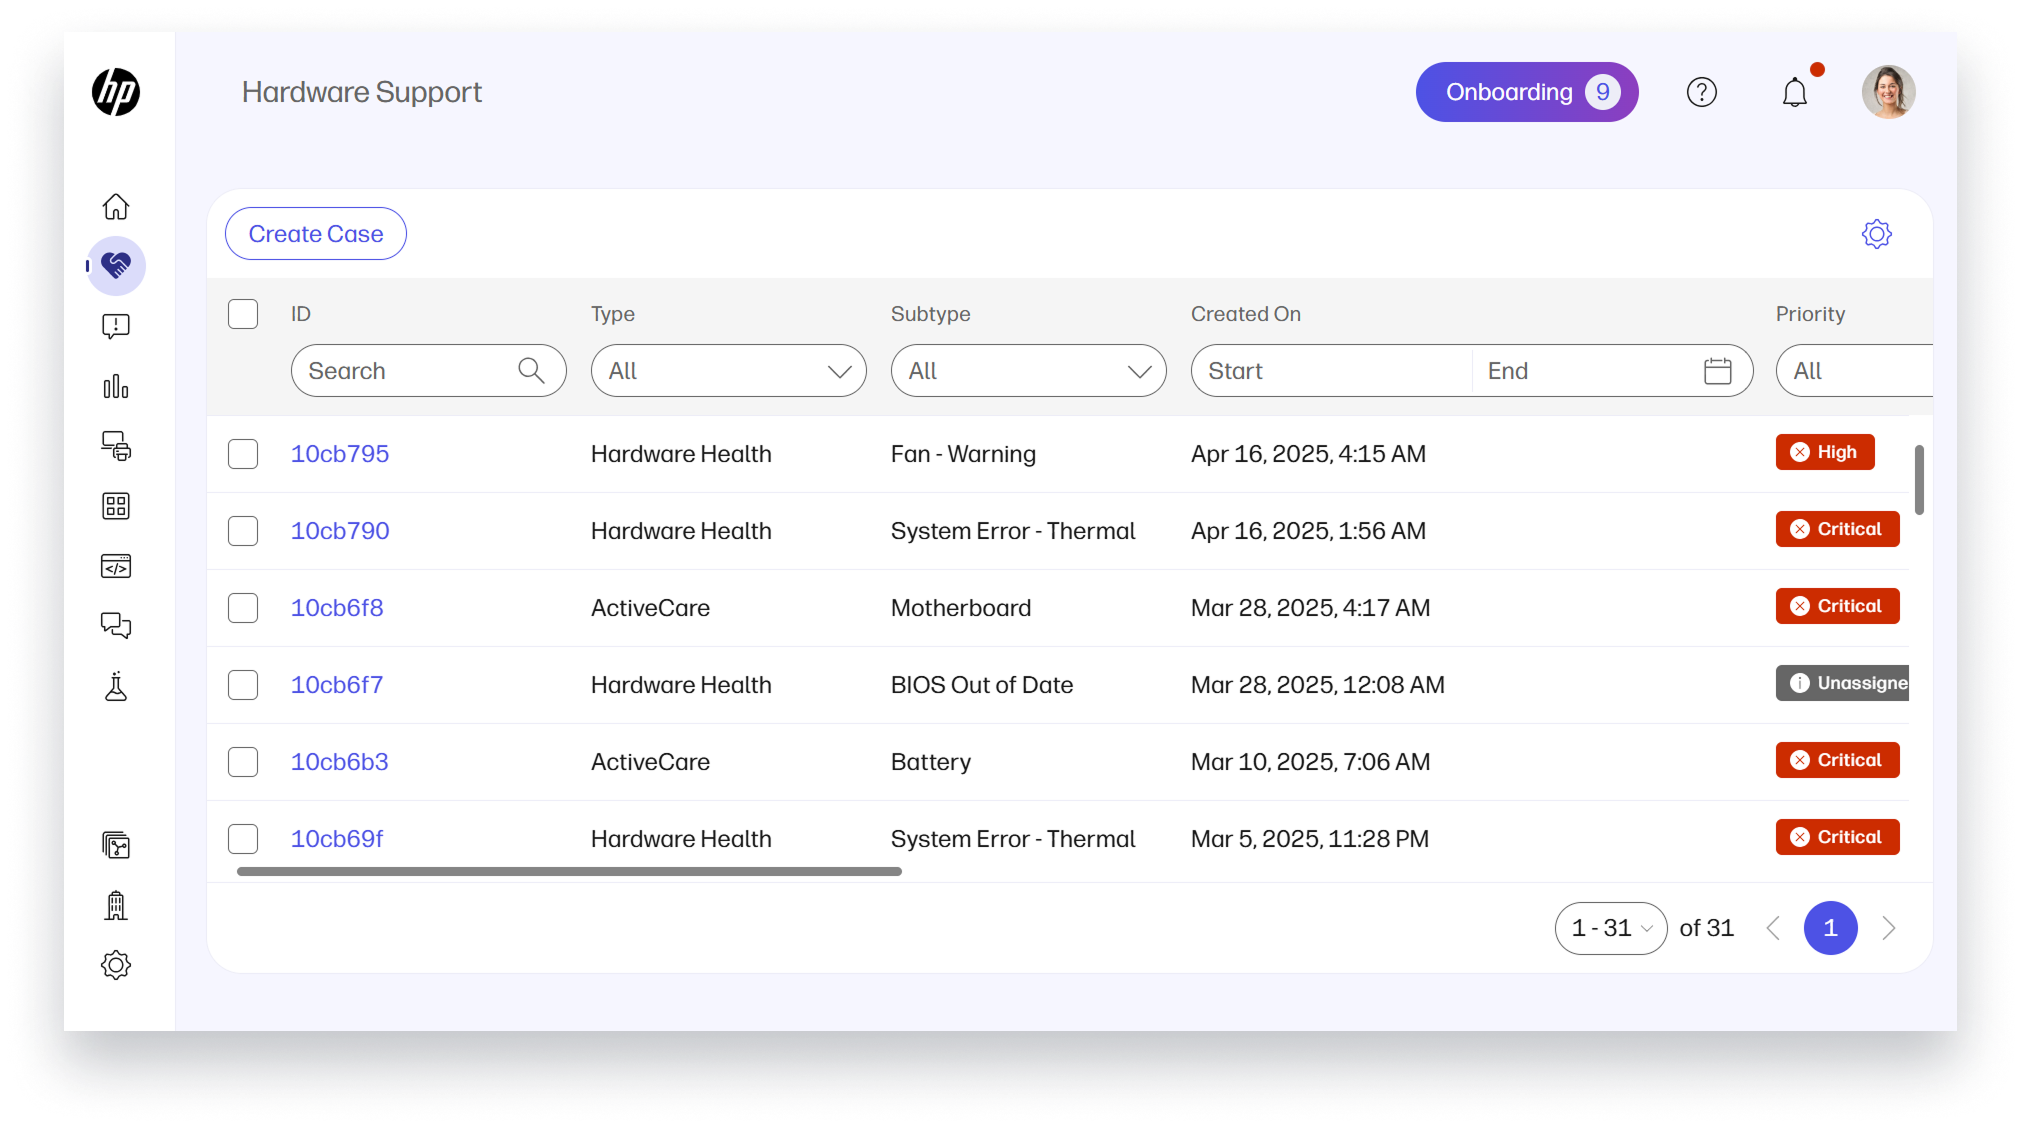Select checkbox for case 10cb795

coord(243,454)
